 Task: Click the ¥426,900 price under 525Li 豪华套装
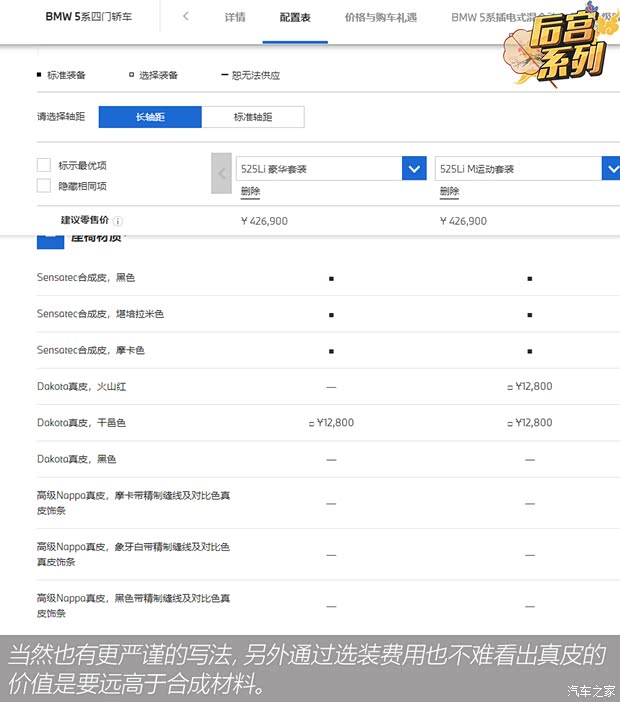[x=264, y=221]
